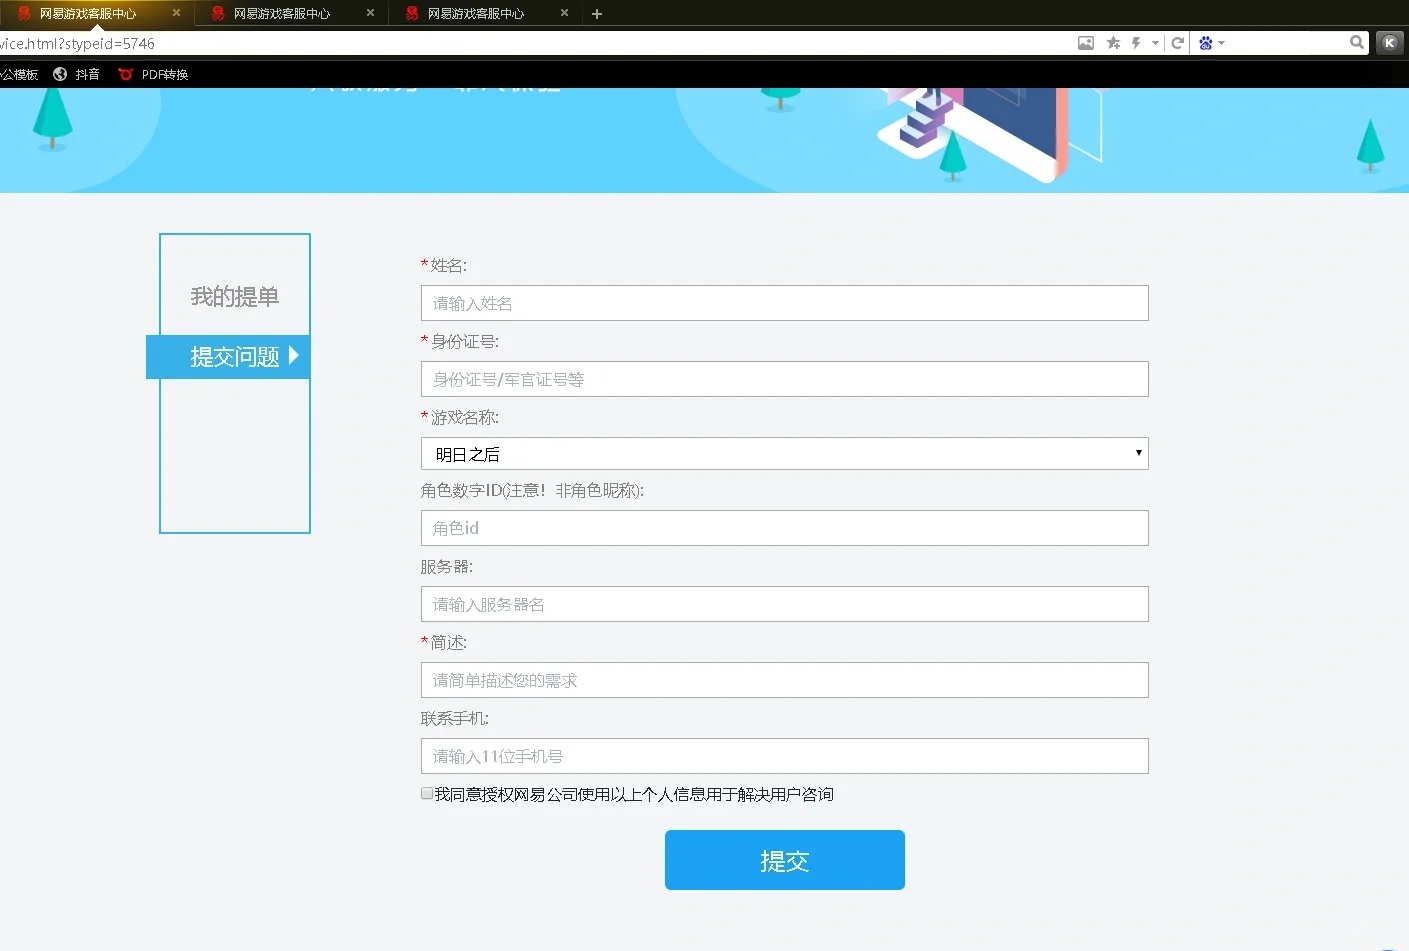Open the K user account button
Image resolution: width=1409 pixels, height=951 pixels.
coord(1389,42)
